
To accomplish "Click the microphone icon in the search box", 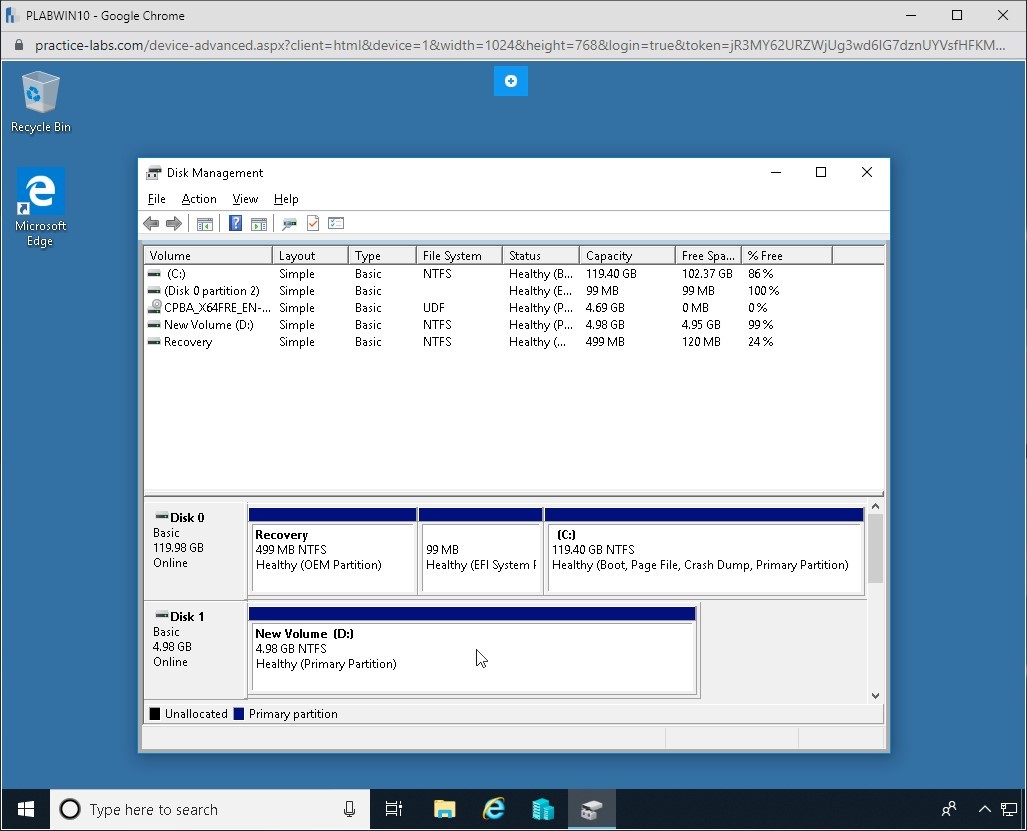I will tap(349, 809).
